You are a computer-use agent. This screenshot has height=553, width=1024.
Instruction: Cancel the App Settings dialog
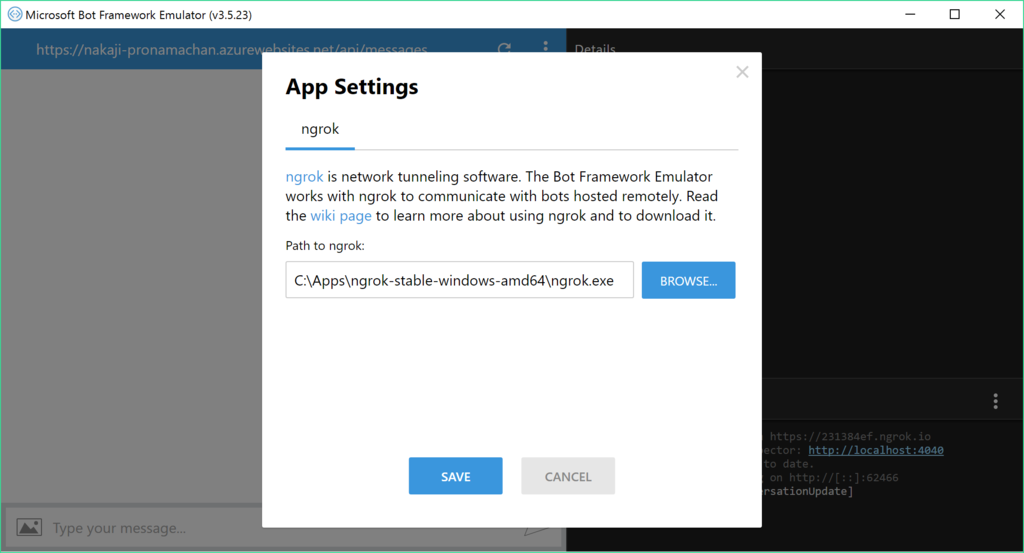(568, 476)
